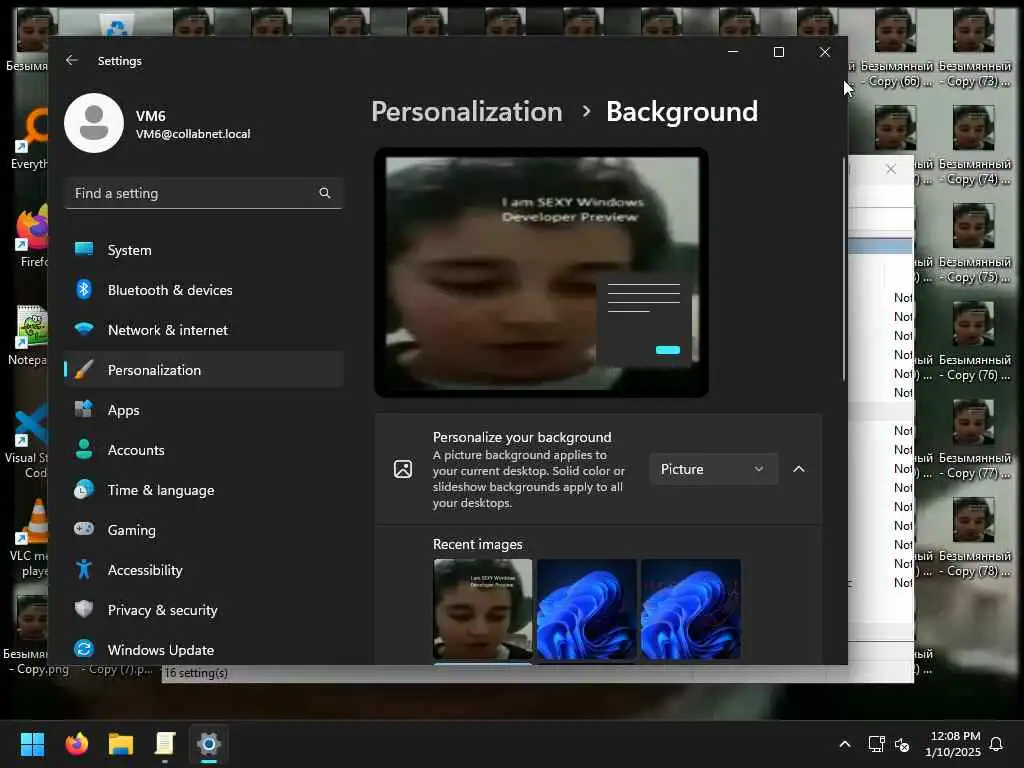This screenshot has width=1024, height=768.
Task: Click the Time & language clock icon
Action: (x=84, y=490)
